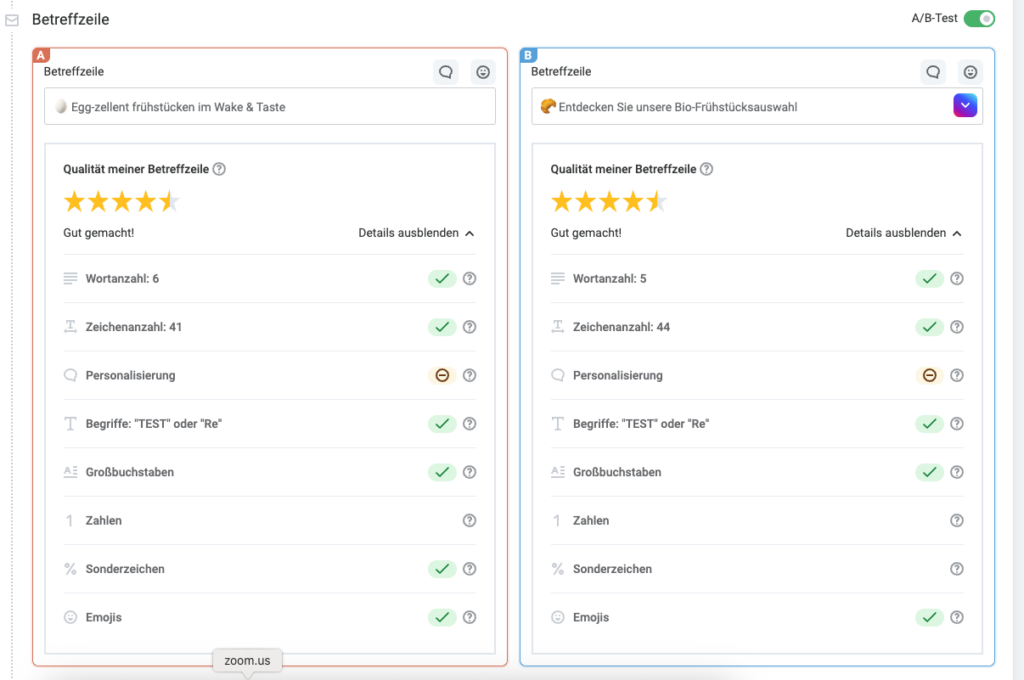Collapse details via Details ausblenden in variant B
The image size is (1024, 680).
[x=903, y=233]
